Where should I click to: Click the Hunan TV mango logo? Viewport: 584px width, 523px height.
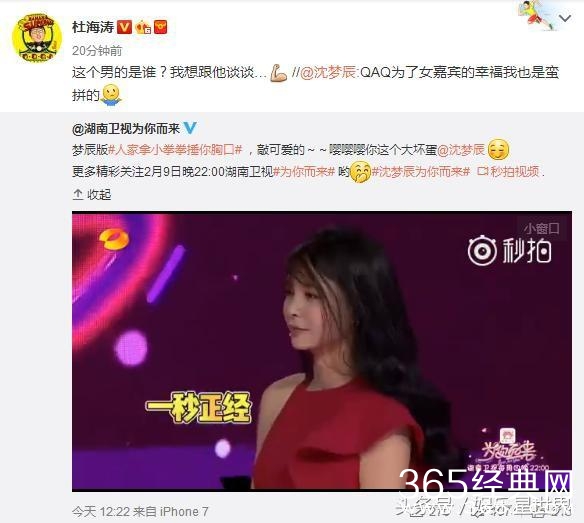tap(113, 240)
